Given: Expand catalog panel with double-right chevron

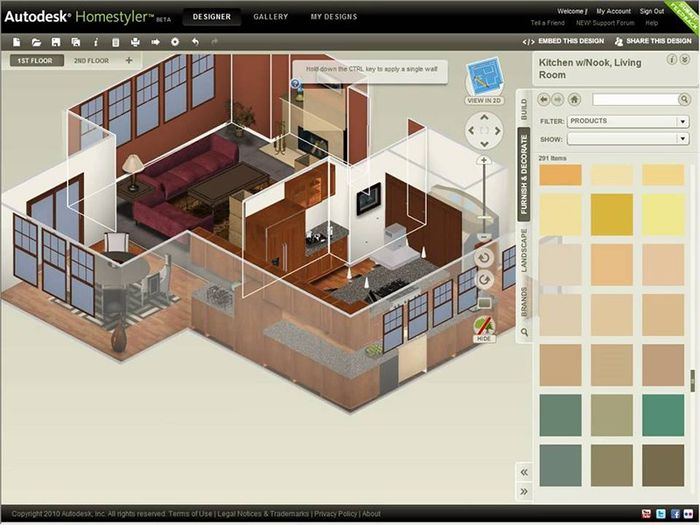Looking at the screenshot, I should [524, 492].
